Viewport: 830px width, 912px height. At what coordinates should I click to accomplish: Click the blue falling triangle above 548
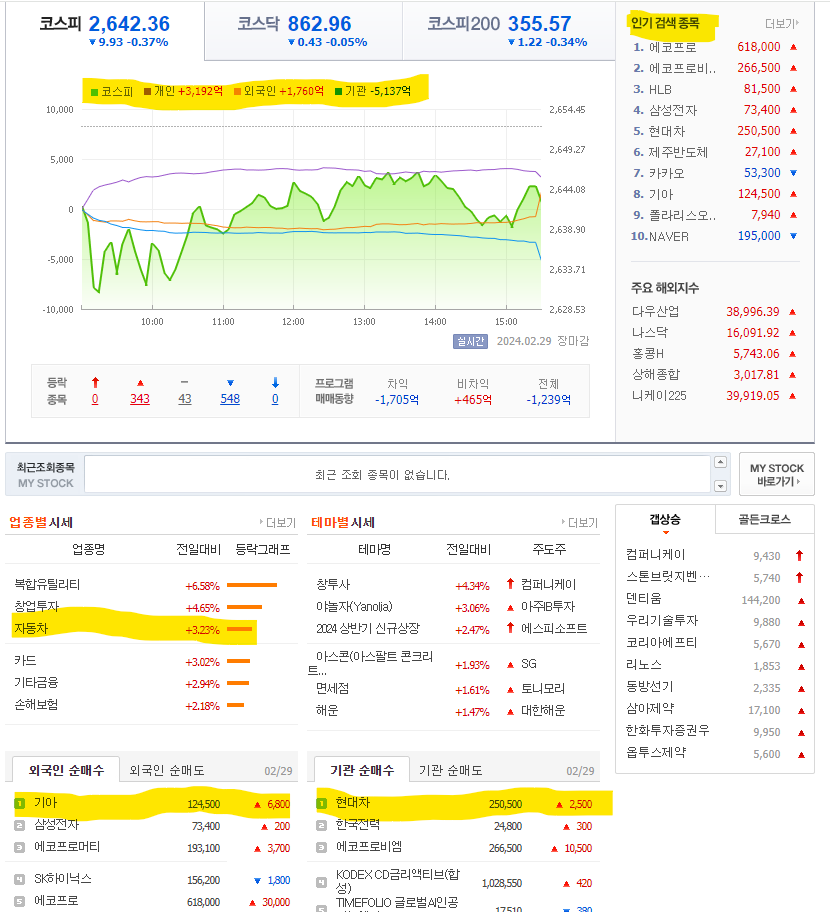click(230, 383)
